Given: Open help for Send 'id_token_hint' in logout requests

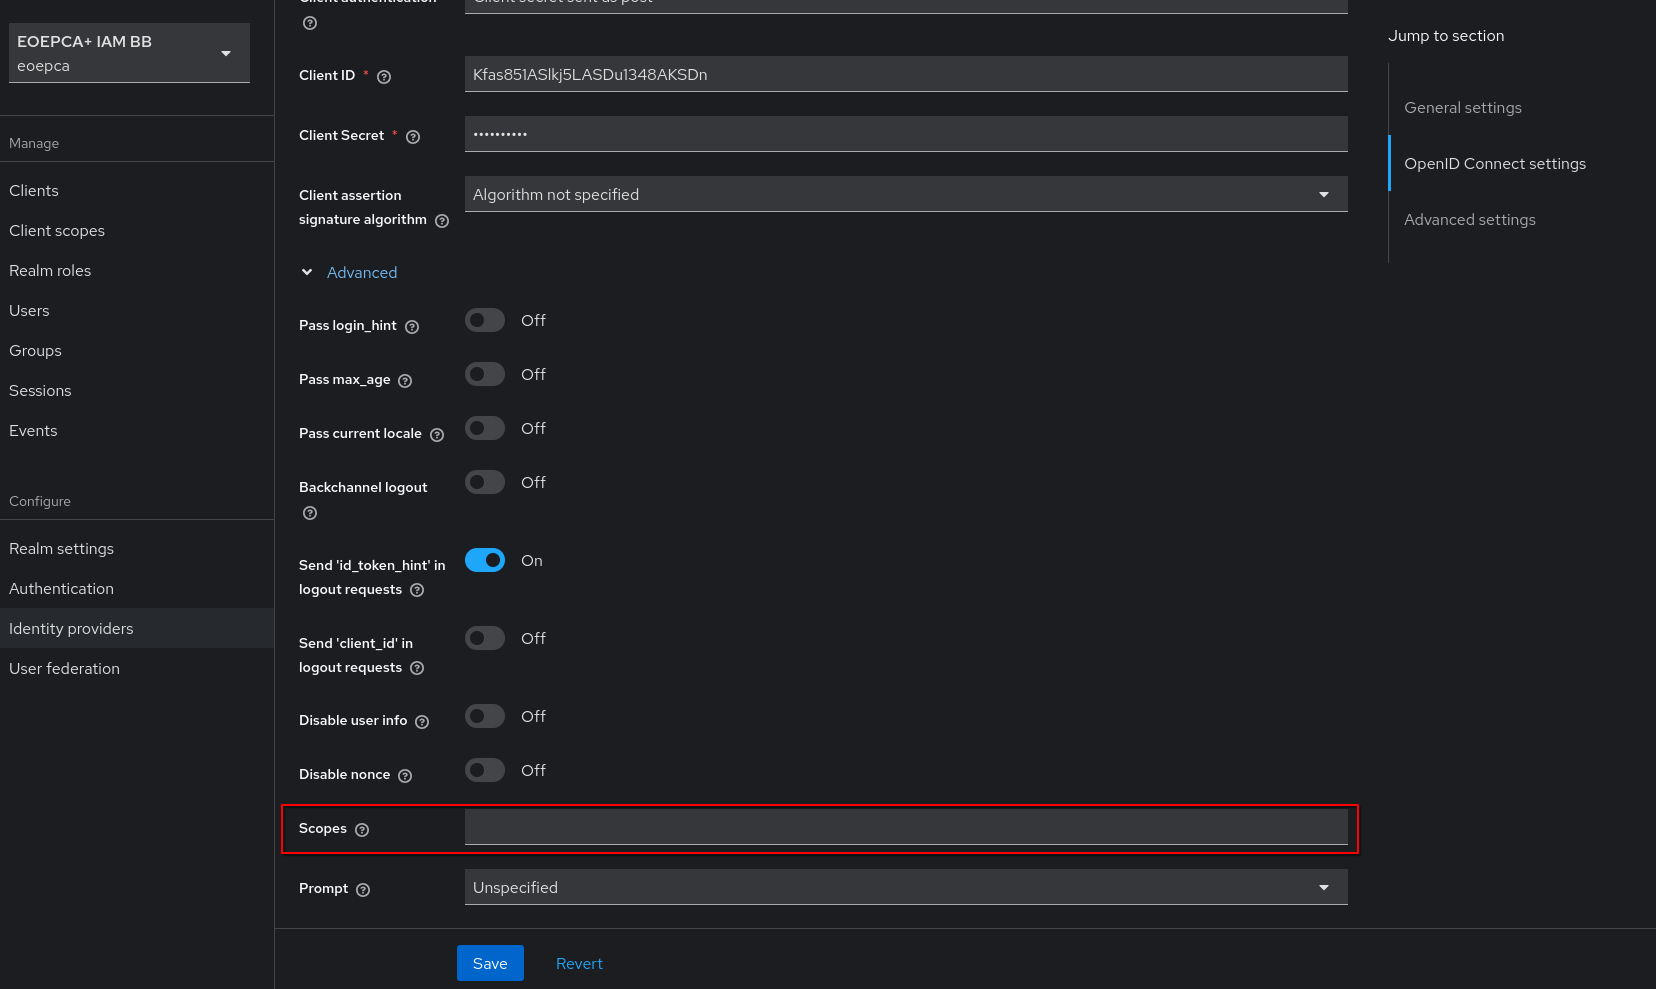Looking at the screenshot, I should [x=417, y=590].
